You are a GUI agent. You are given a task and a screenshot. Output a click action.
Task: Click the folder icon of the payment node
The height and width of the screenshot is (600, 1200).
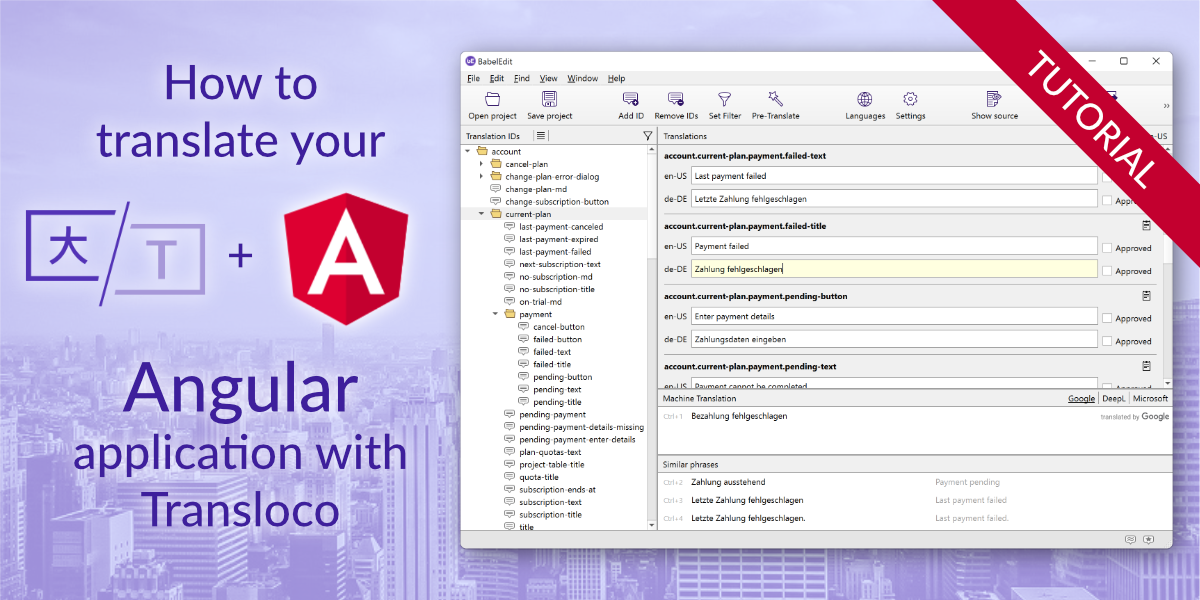(x=509, y=314)
